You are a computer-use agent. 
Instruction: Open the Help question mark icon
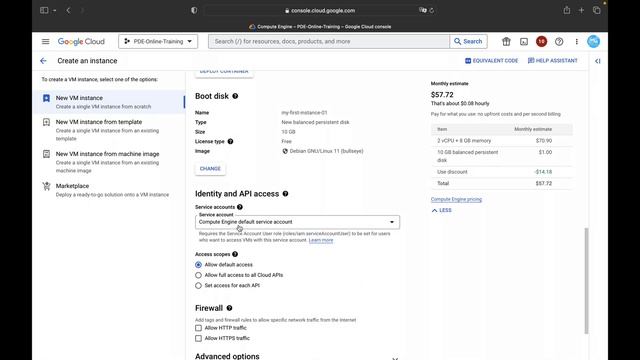point(559,41)
